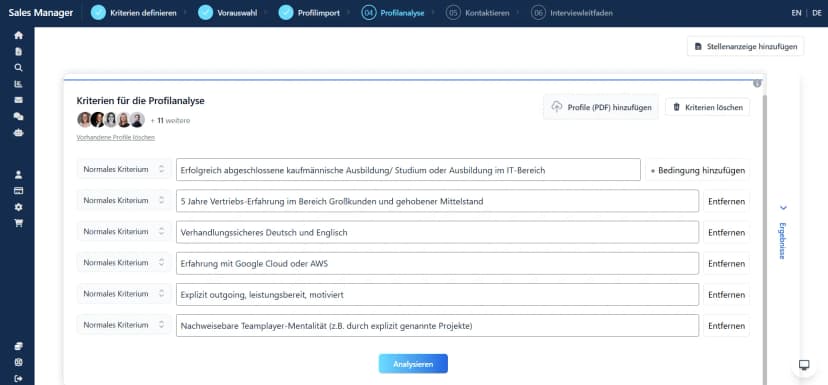Click the Analysieren button
828x385 pixels.
tap(413, 364)
